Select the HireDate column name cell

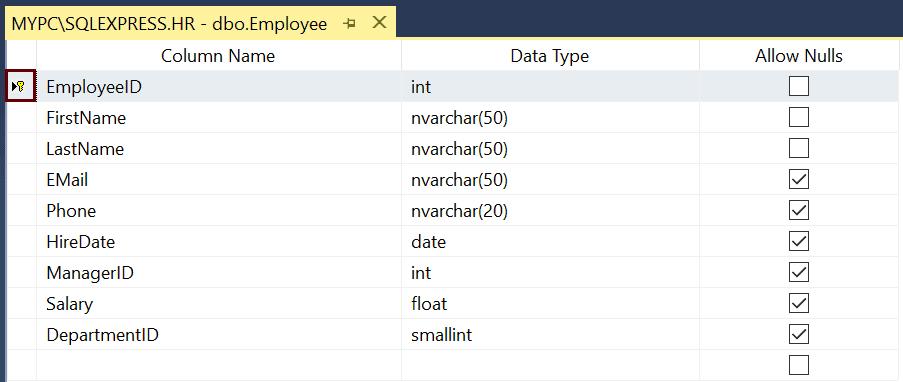[219, 241]
